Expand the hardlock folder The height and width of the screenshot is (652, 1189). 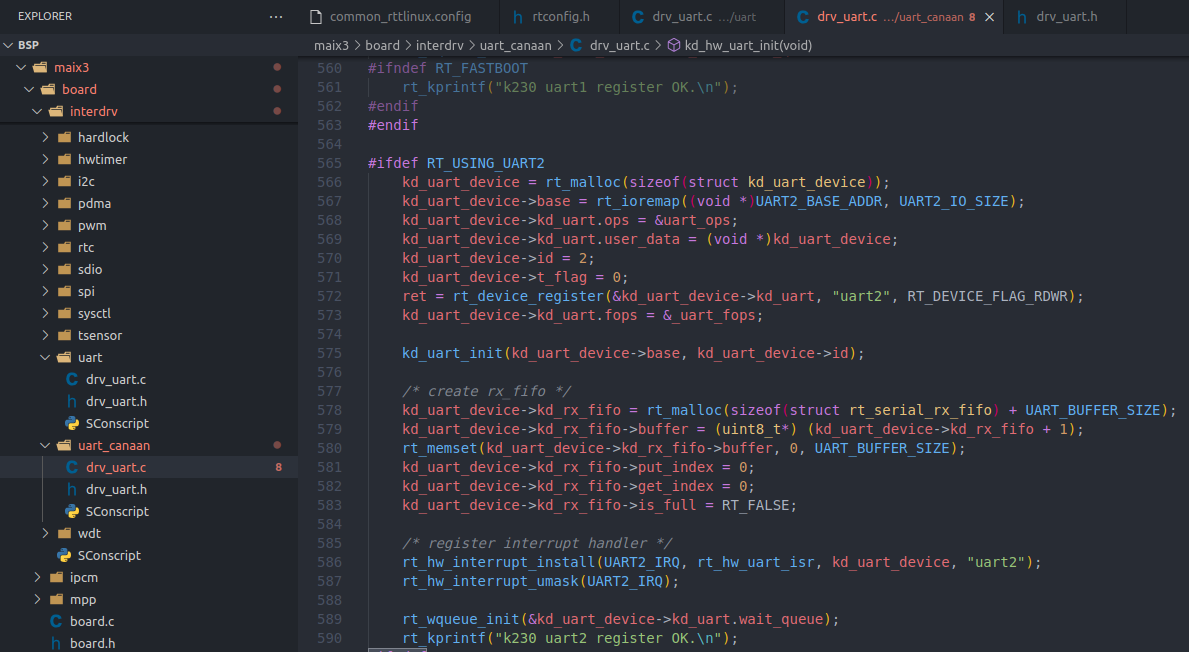[45, 137]
